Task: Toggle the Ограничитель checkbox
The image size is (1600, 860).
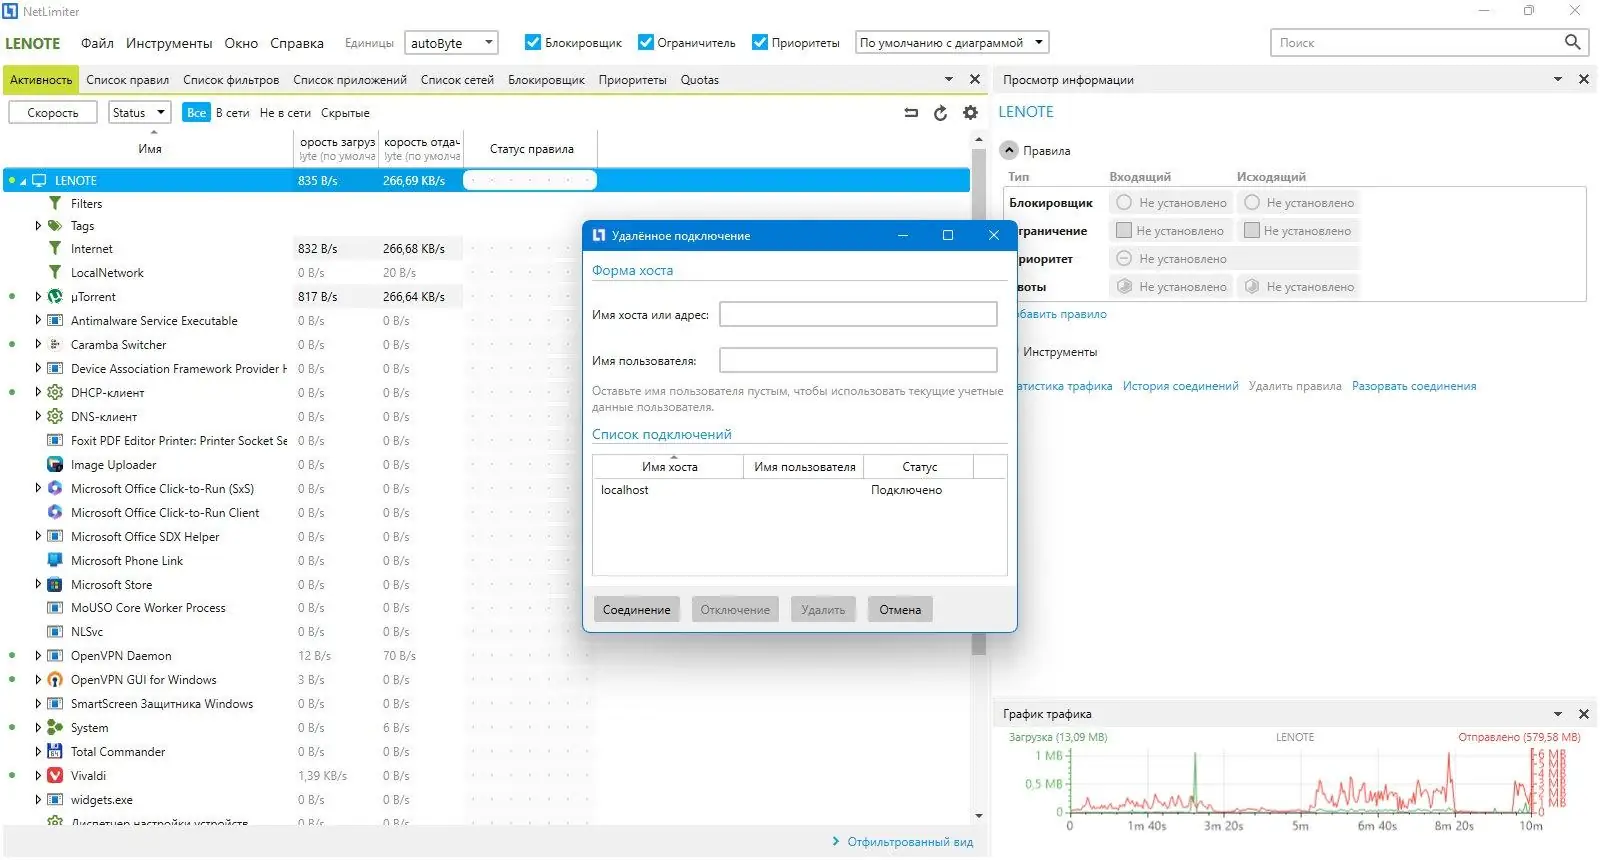Action: (x=646, y=42)
